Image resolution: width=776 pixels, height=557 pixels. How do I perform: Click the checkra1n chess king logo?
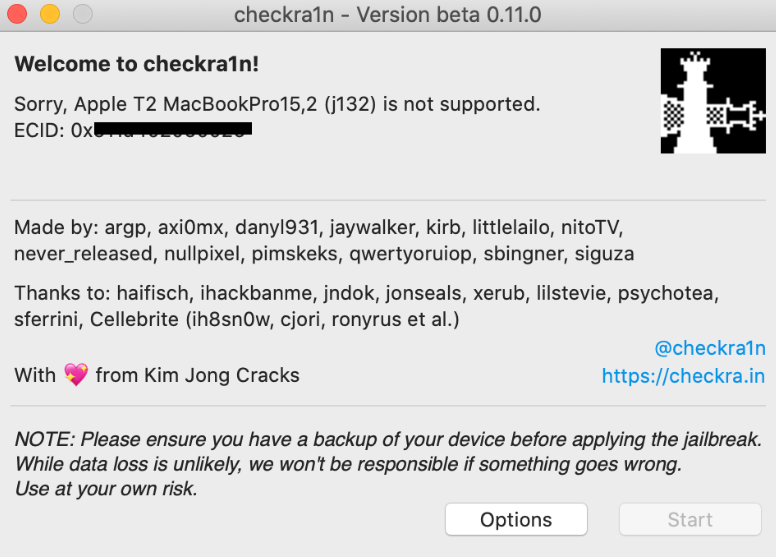[713, 101]
